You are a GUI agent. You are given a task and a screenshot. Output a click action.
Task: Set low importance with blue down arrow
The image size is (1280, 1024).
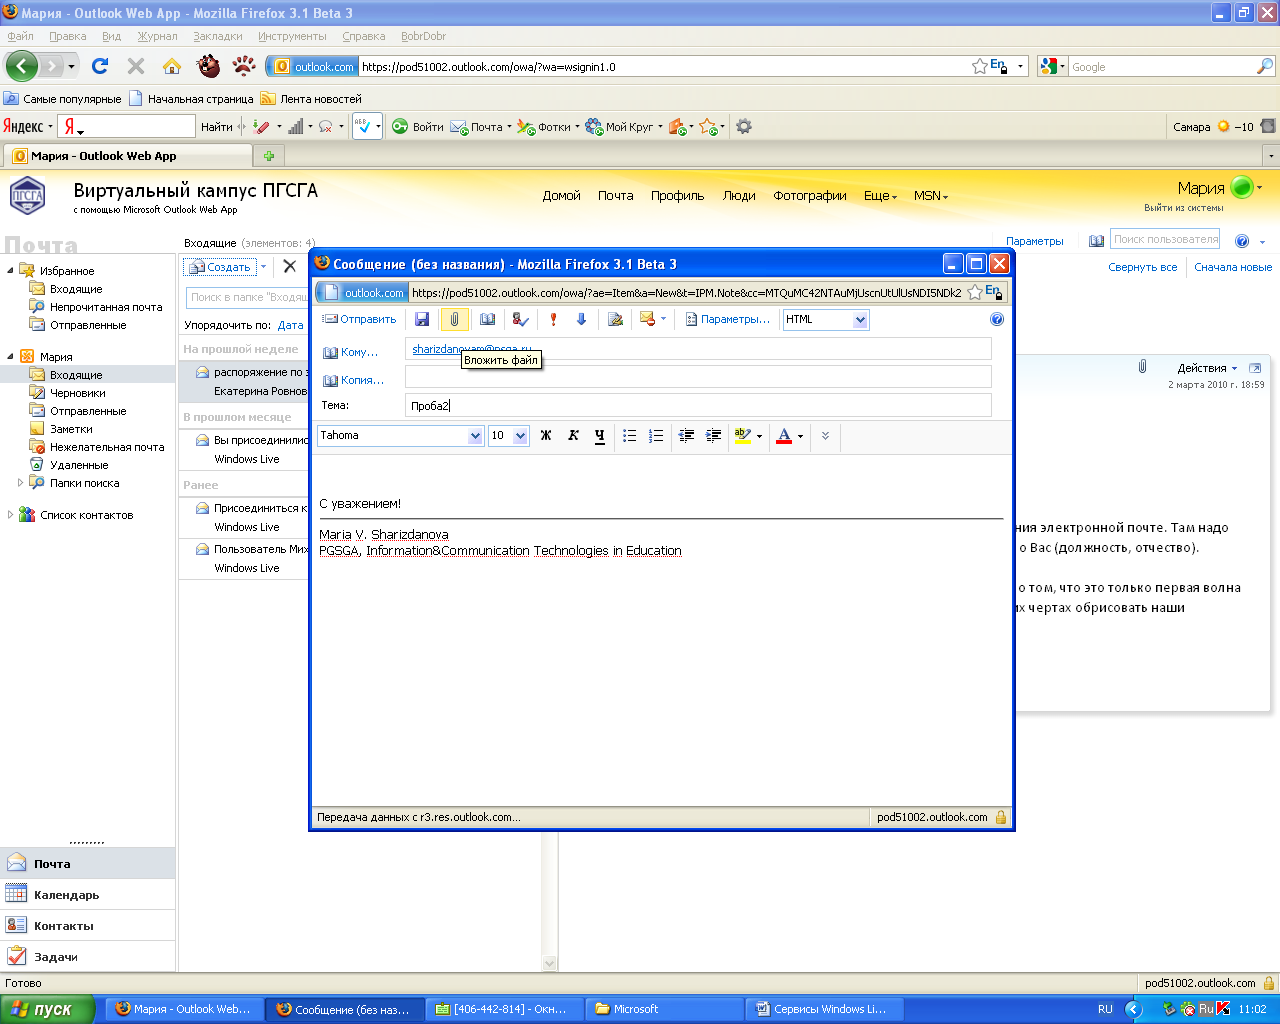(x=581, y=319)
